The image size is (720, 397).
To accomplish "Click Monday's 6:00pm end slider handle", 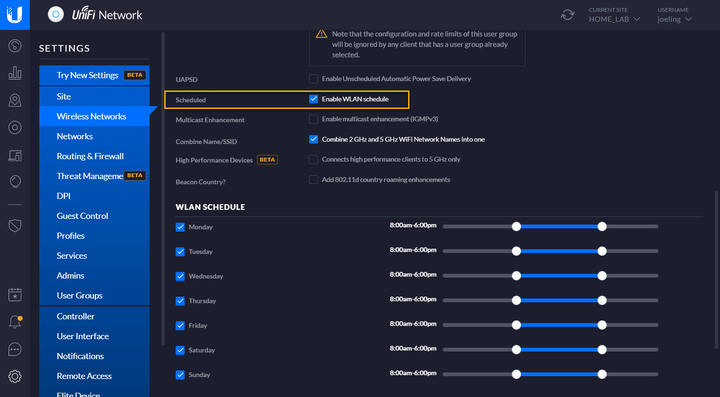I will (602, 226).
